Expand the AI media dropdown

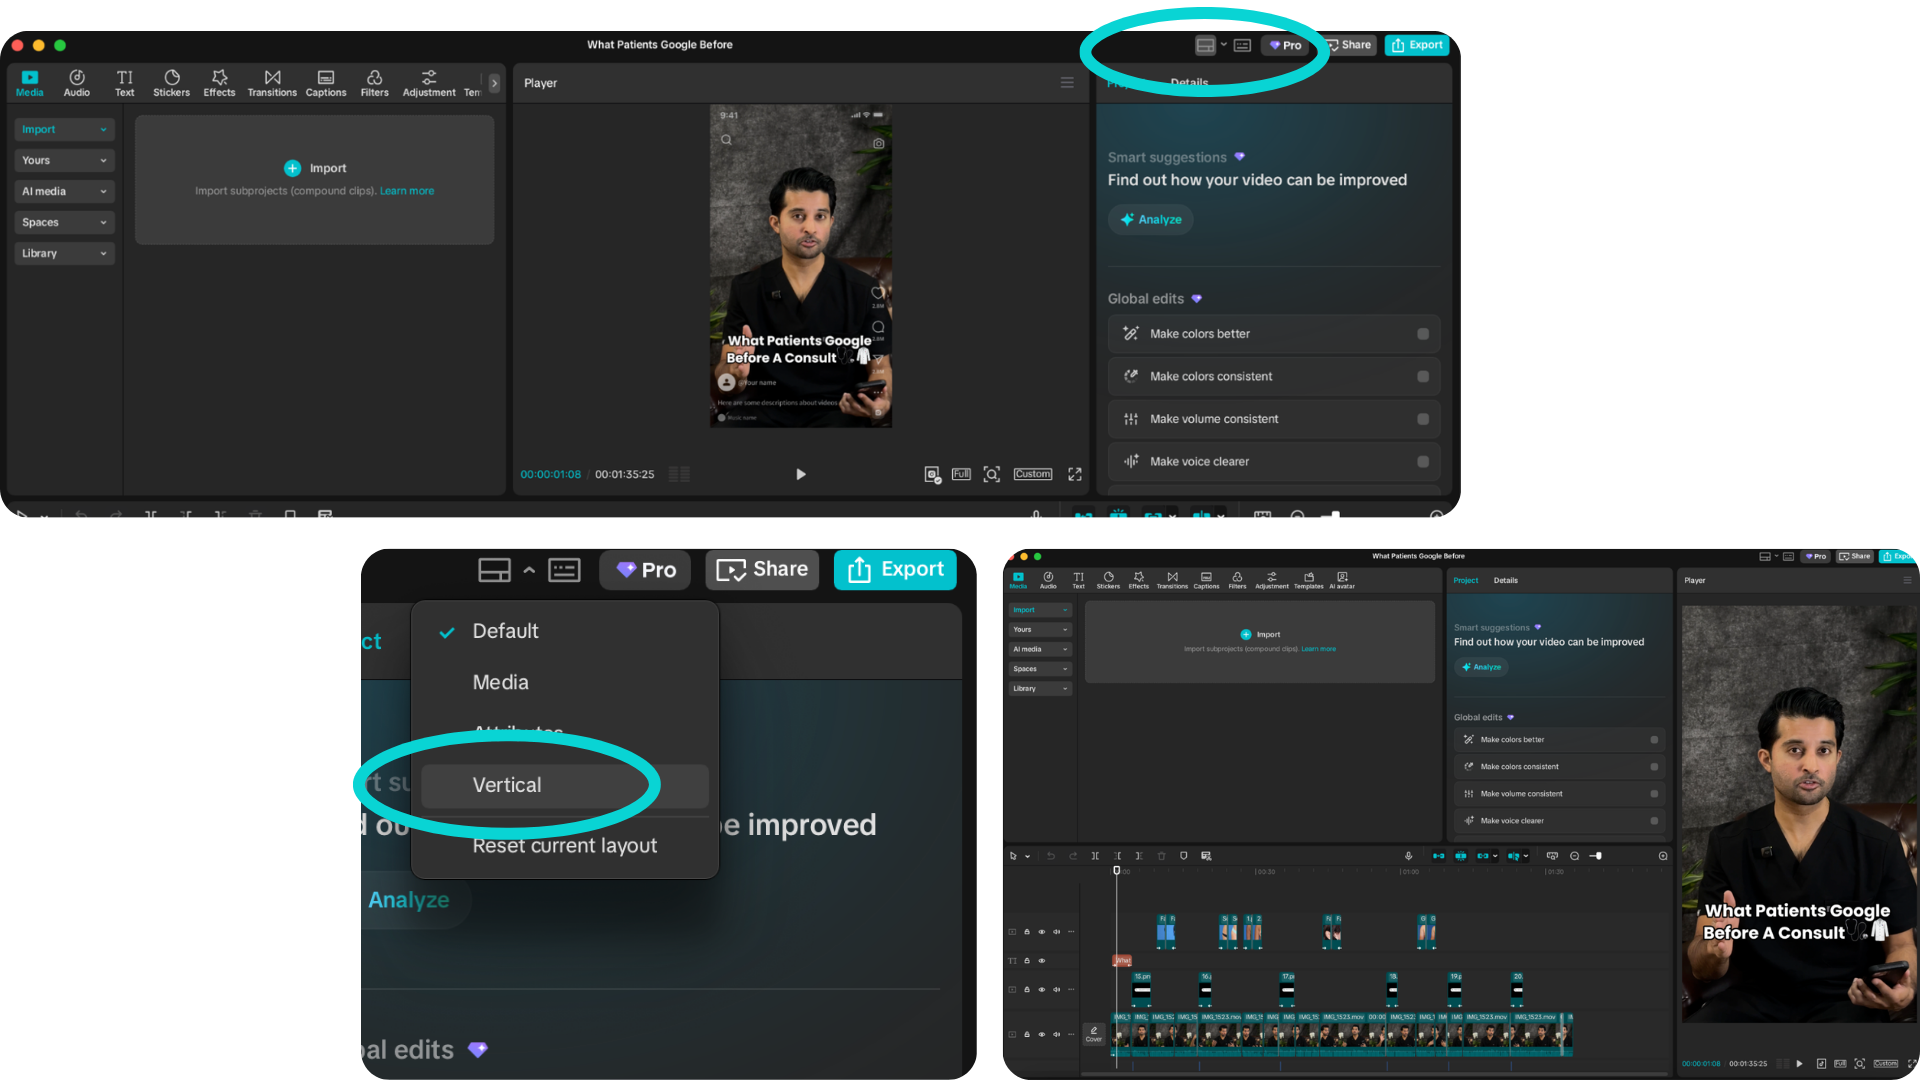64,191
